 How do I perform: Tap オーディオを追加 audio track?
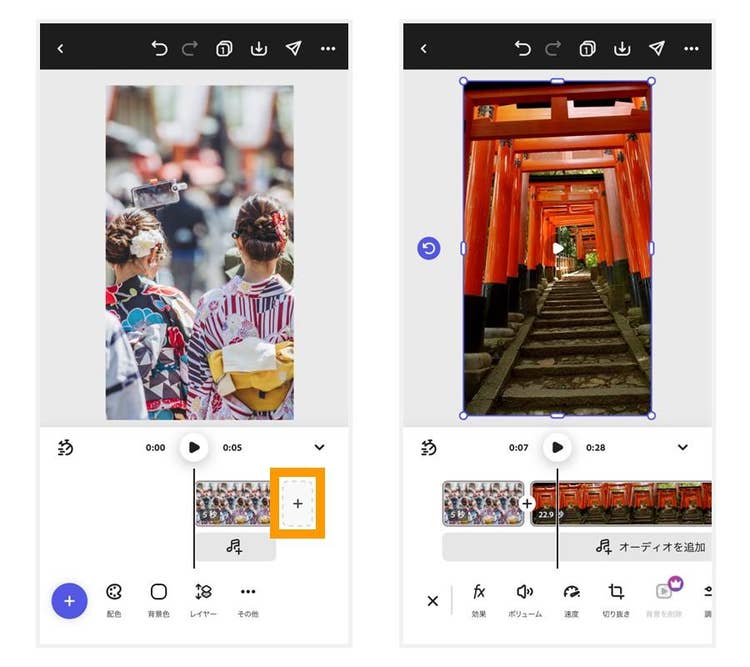click(x=577, y=547)
